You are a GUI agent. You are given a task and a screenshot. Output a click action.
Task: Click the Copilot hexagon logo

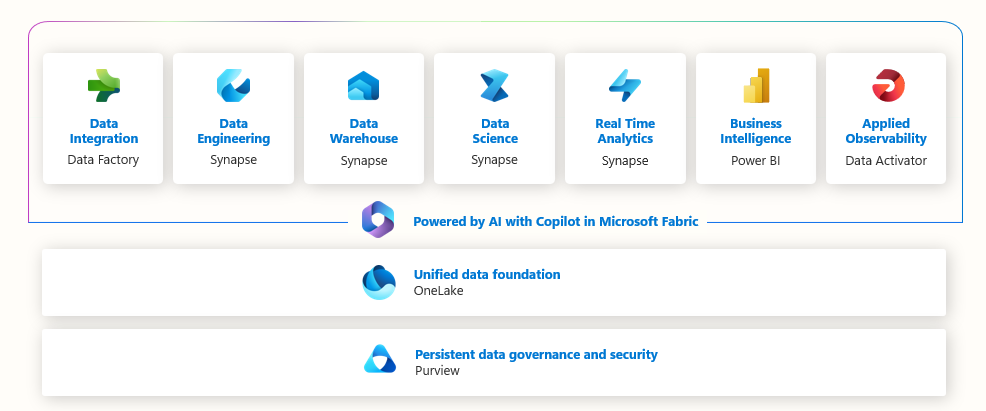[x=377, y=220]
